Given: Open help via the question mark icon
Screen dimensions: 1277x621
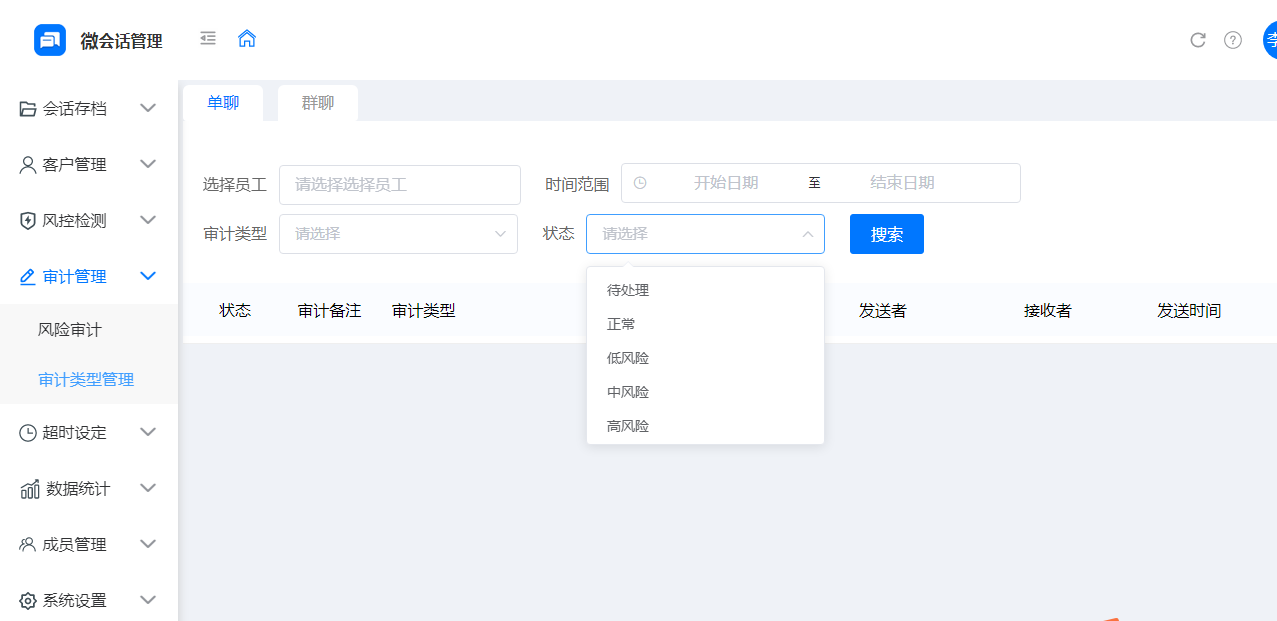Looking at the screenshot, I should [1232, 41].
